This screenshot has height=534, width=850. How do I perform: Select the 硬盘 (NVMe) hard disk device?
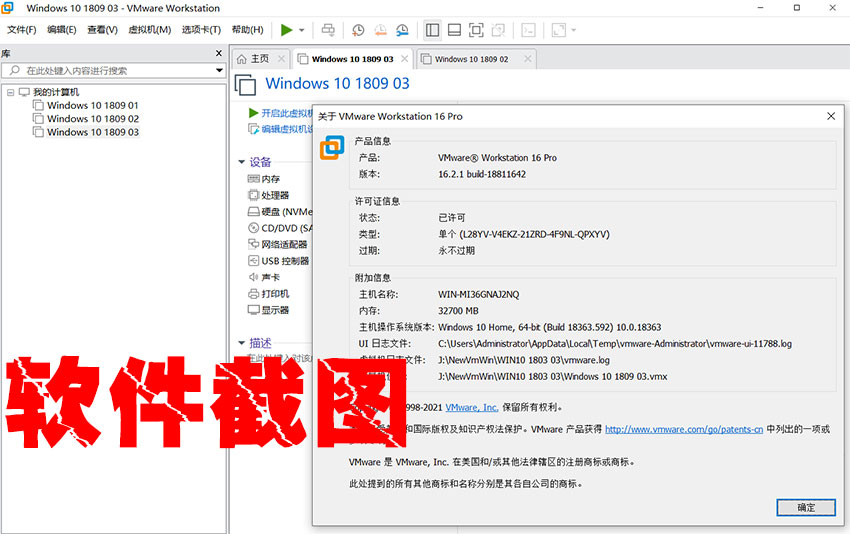point(280,211)
